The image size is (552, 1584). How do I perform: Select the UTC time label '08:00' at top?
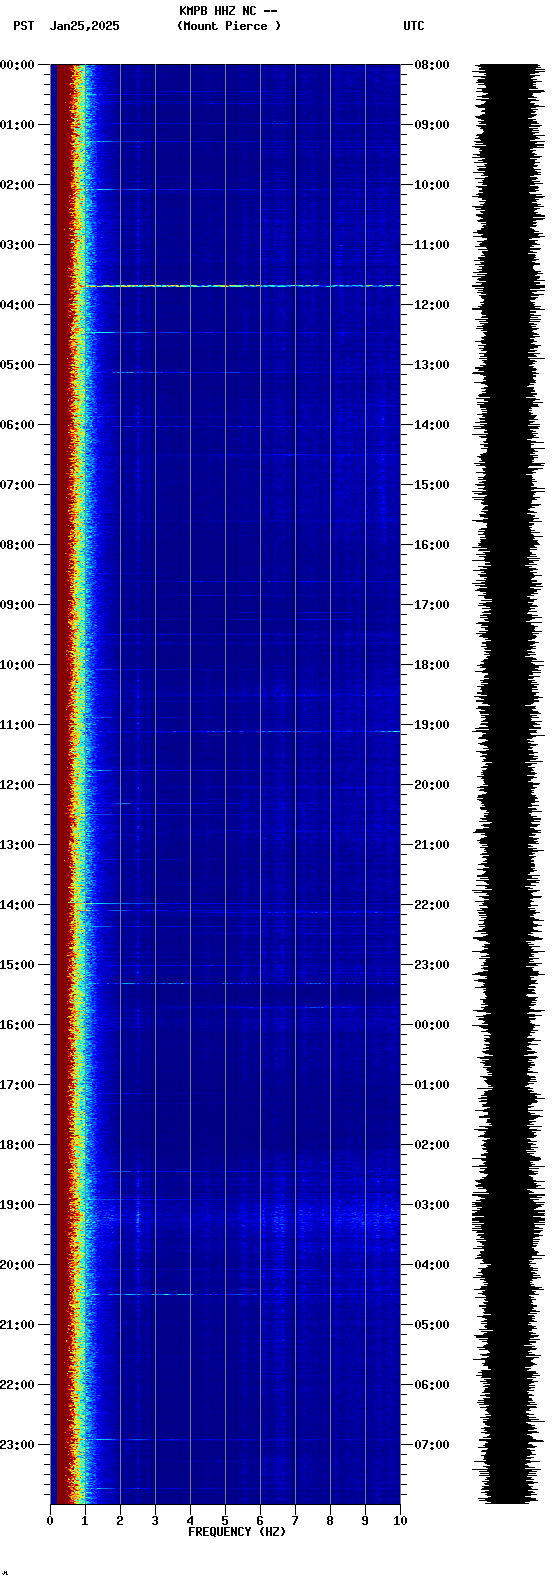tap(432, 65)
